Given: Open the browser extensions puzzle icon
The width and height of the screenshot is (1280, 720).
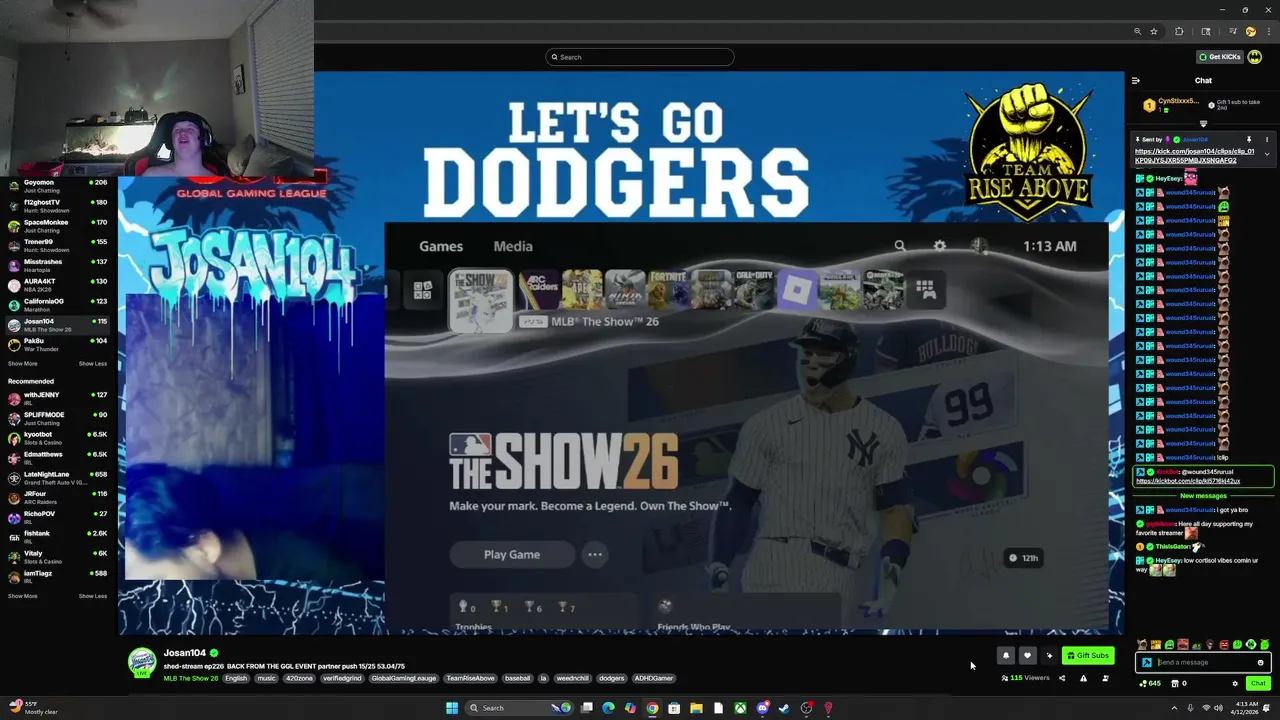Looking at the screenshot, I should click(1179, 32).
